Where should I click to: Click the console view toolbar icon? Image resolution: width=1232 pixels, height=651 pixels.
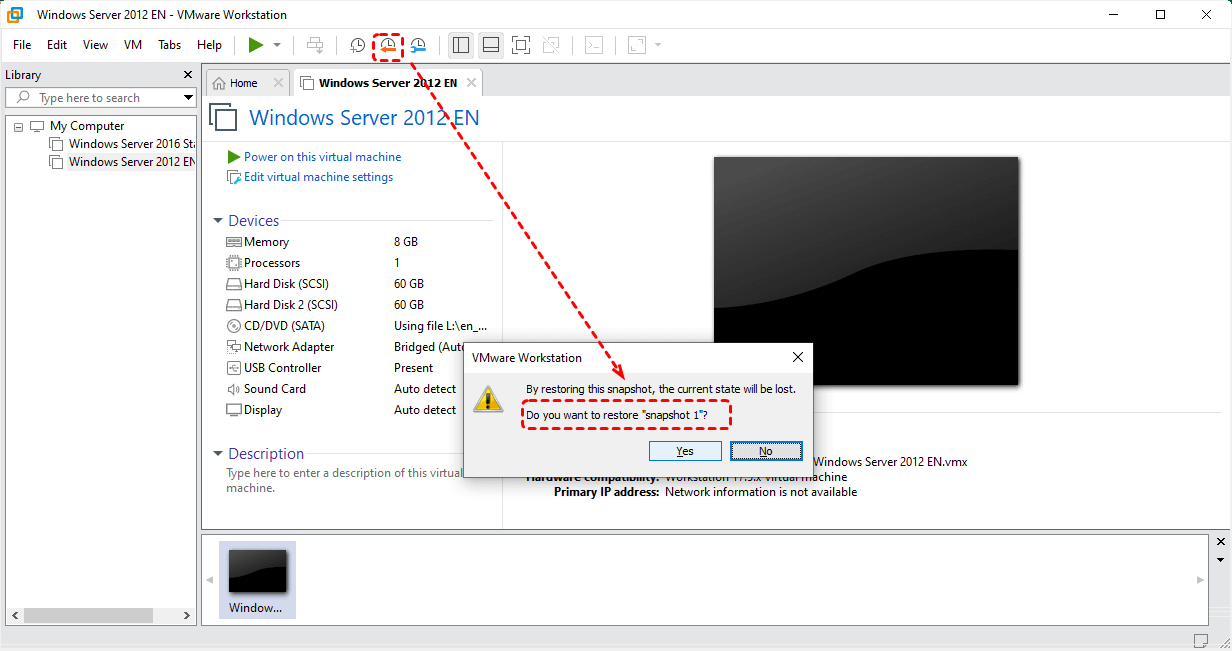(594, 45)
